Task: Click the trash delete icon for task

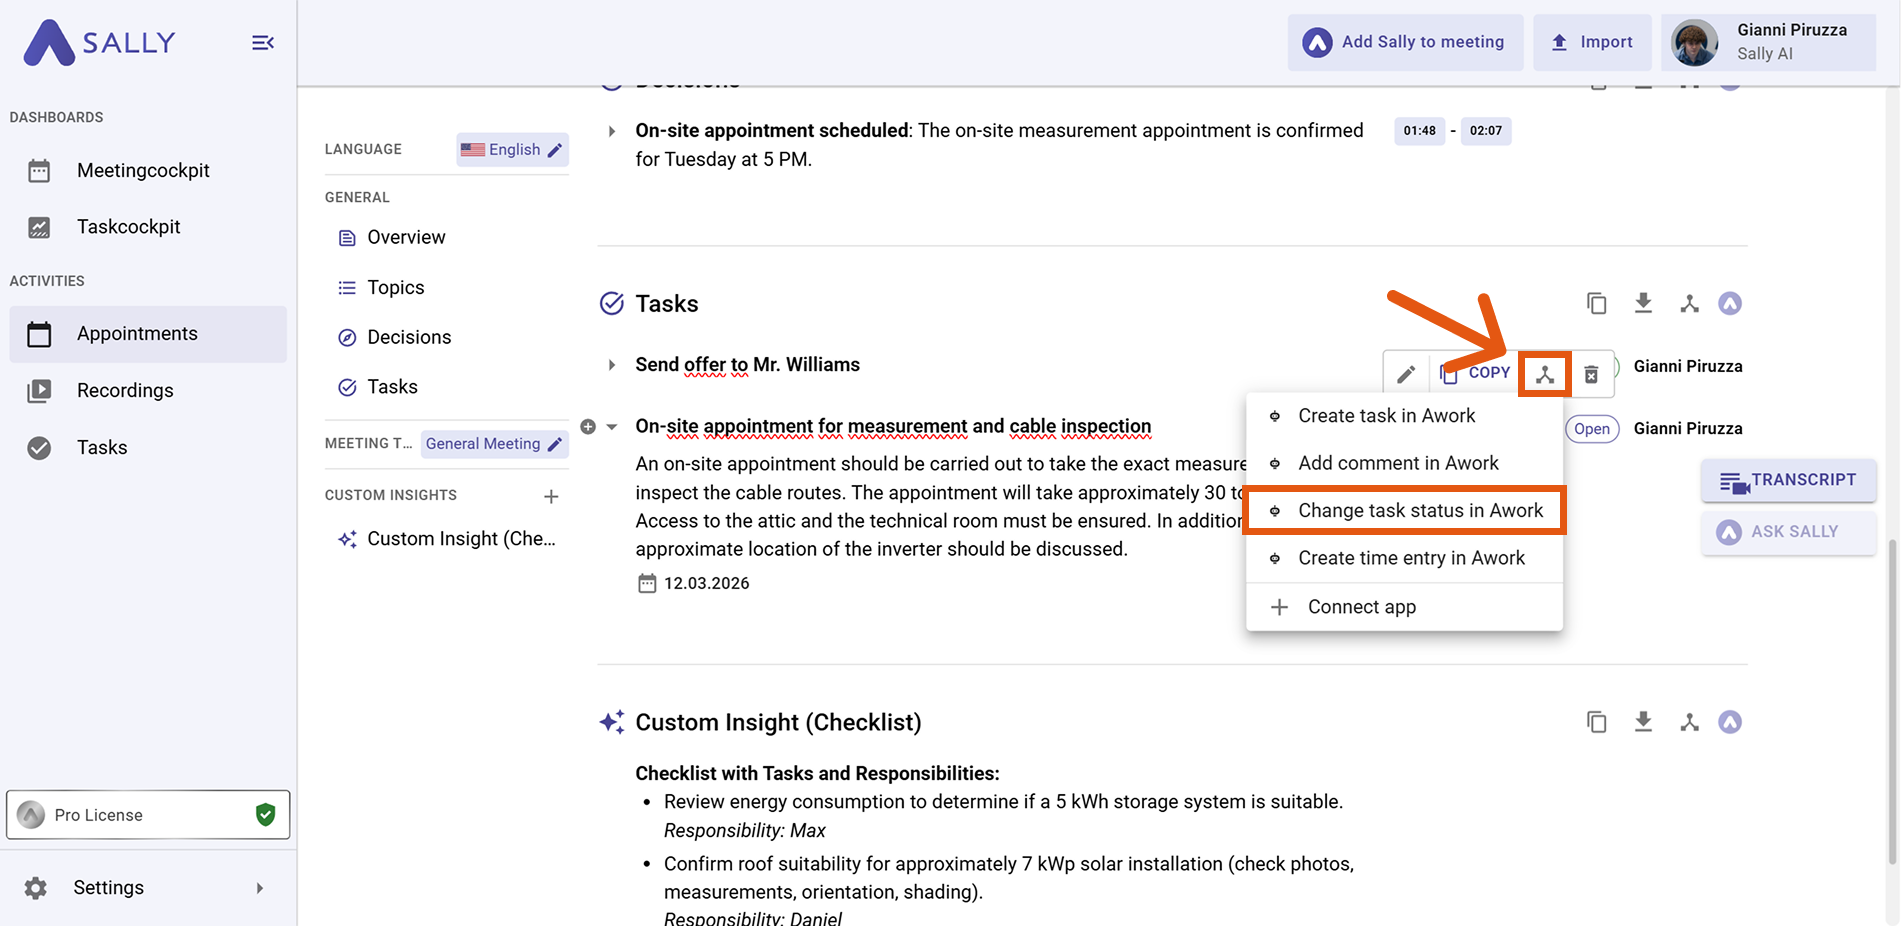Action: pyautogui.click(x=1591, y=374)
